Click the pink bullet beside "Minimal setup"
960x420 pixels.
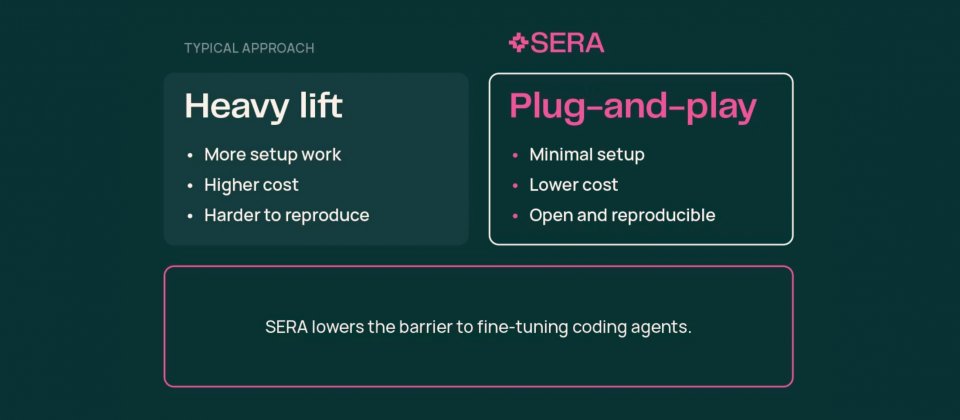pos(515,156)
